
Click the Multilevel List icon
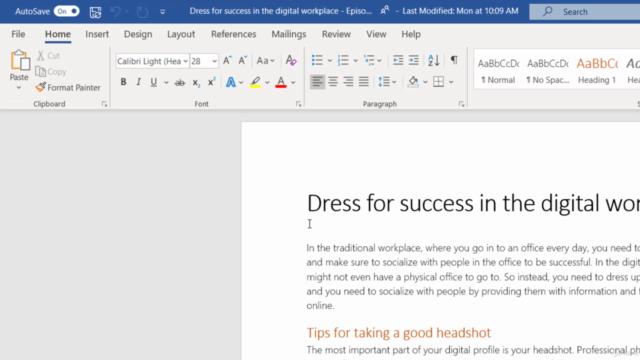tap(369, 60)
